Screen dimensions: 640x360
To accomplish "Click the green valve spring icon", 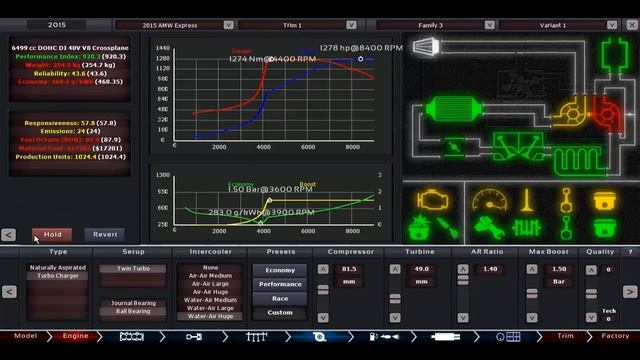I will (527, 228).
